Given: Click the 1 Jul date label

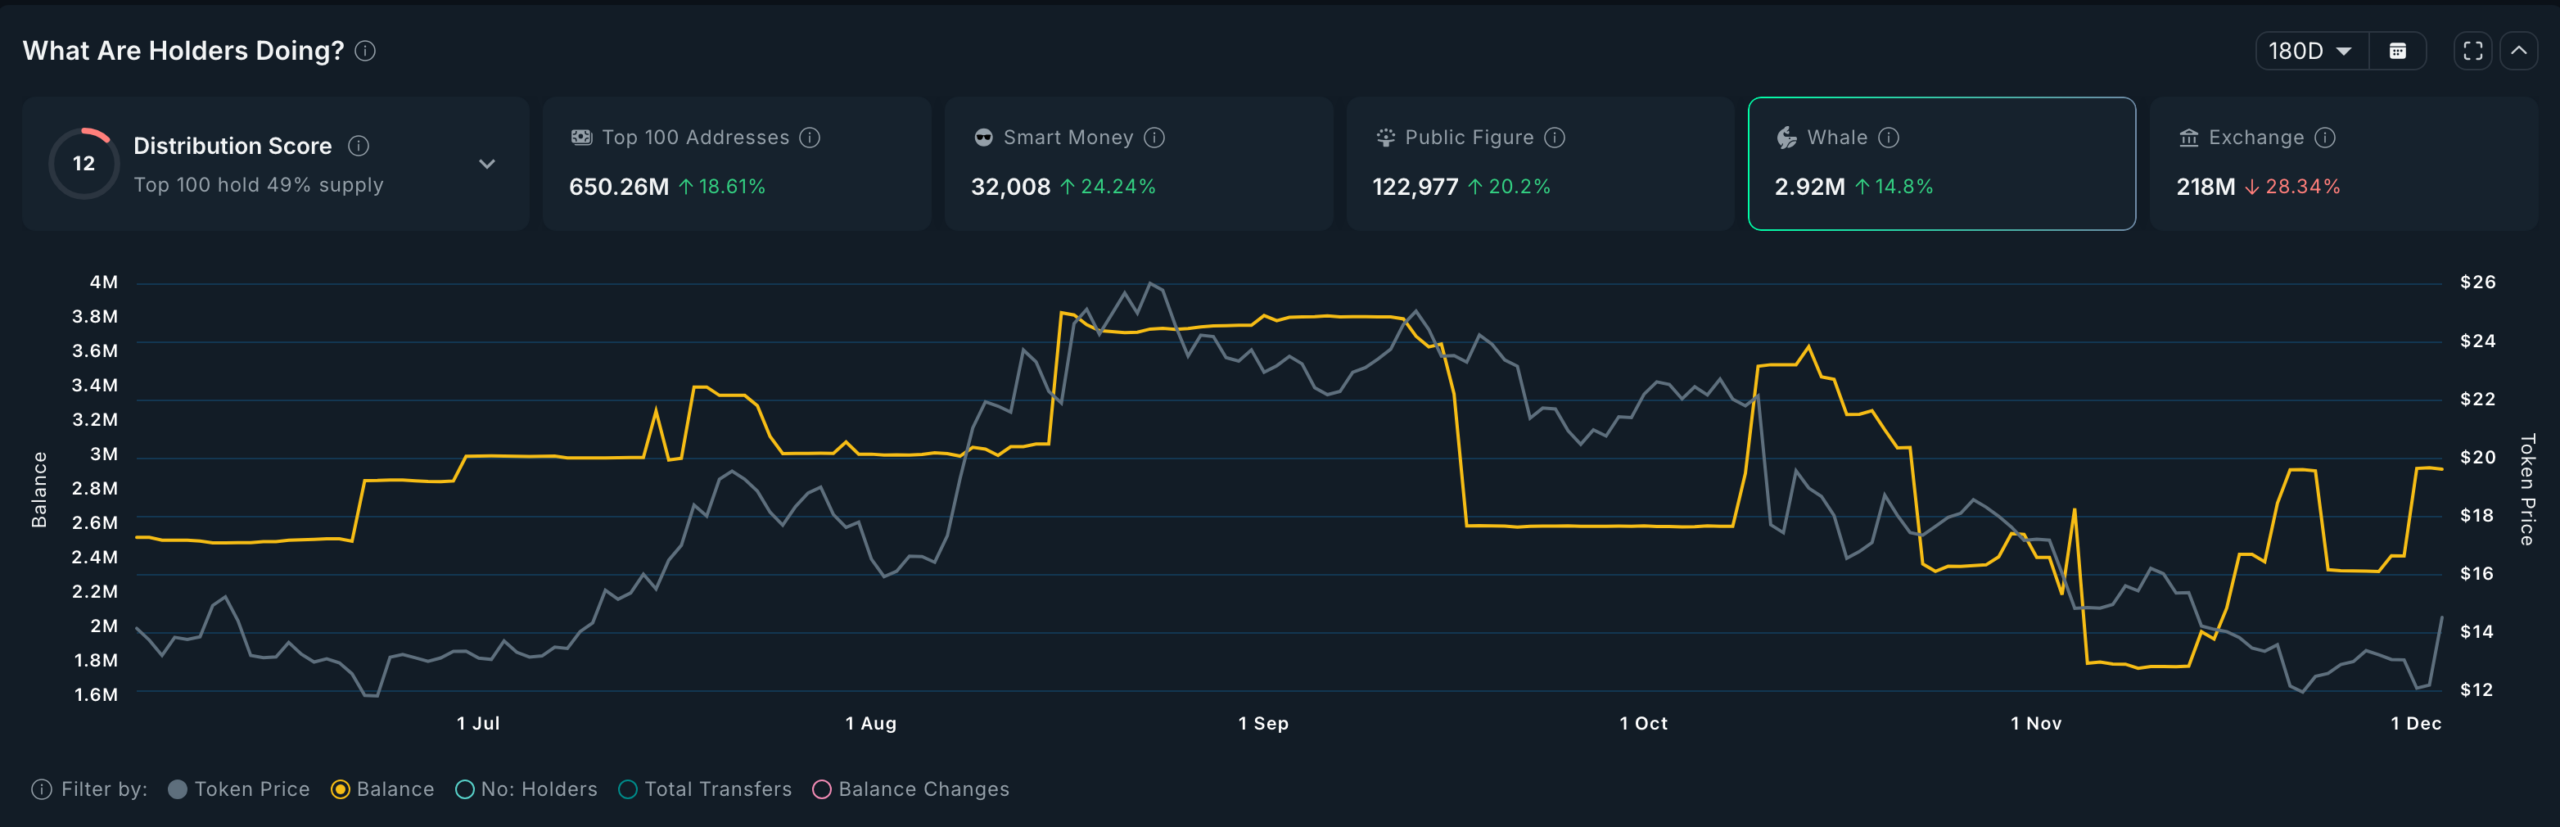Looking at the screenshot, I should coord(478,724).
